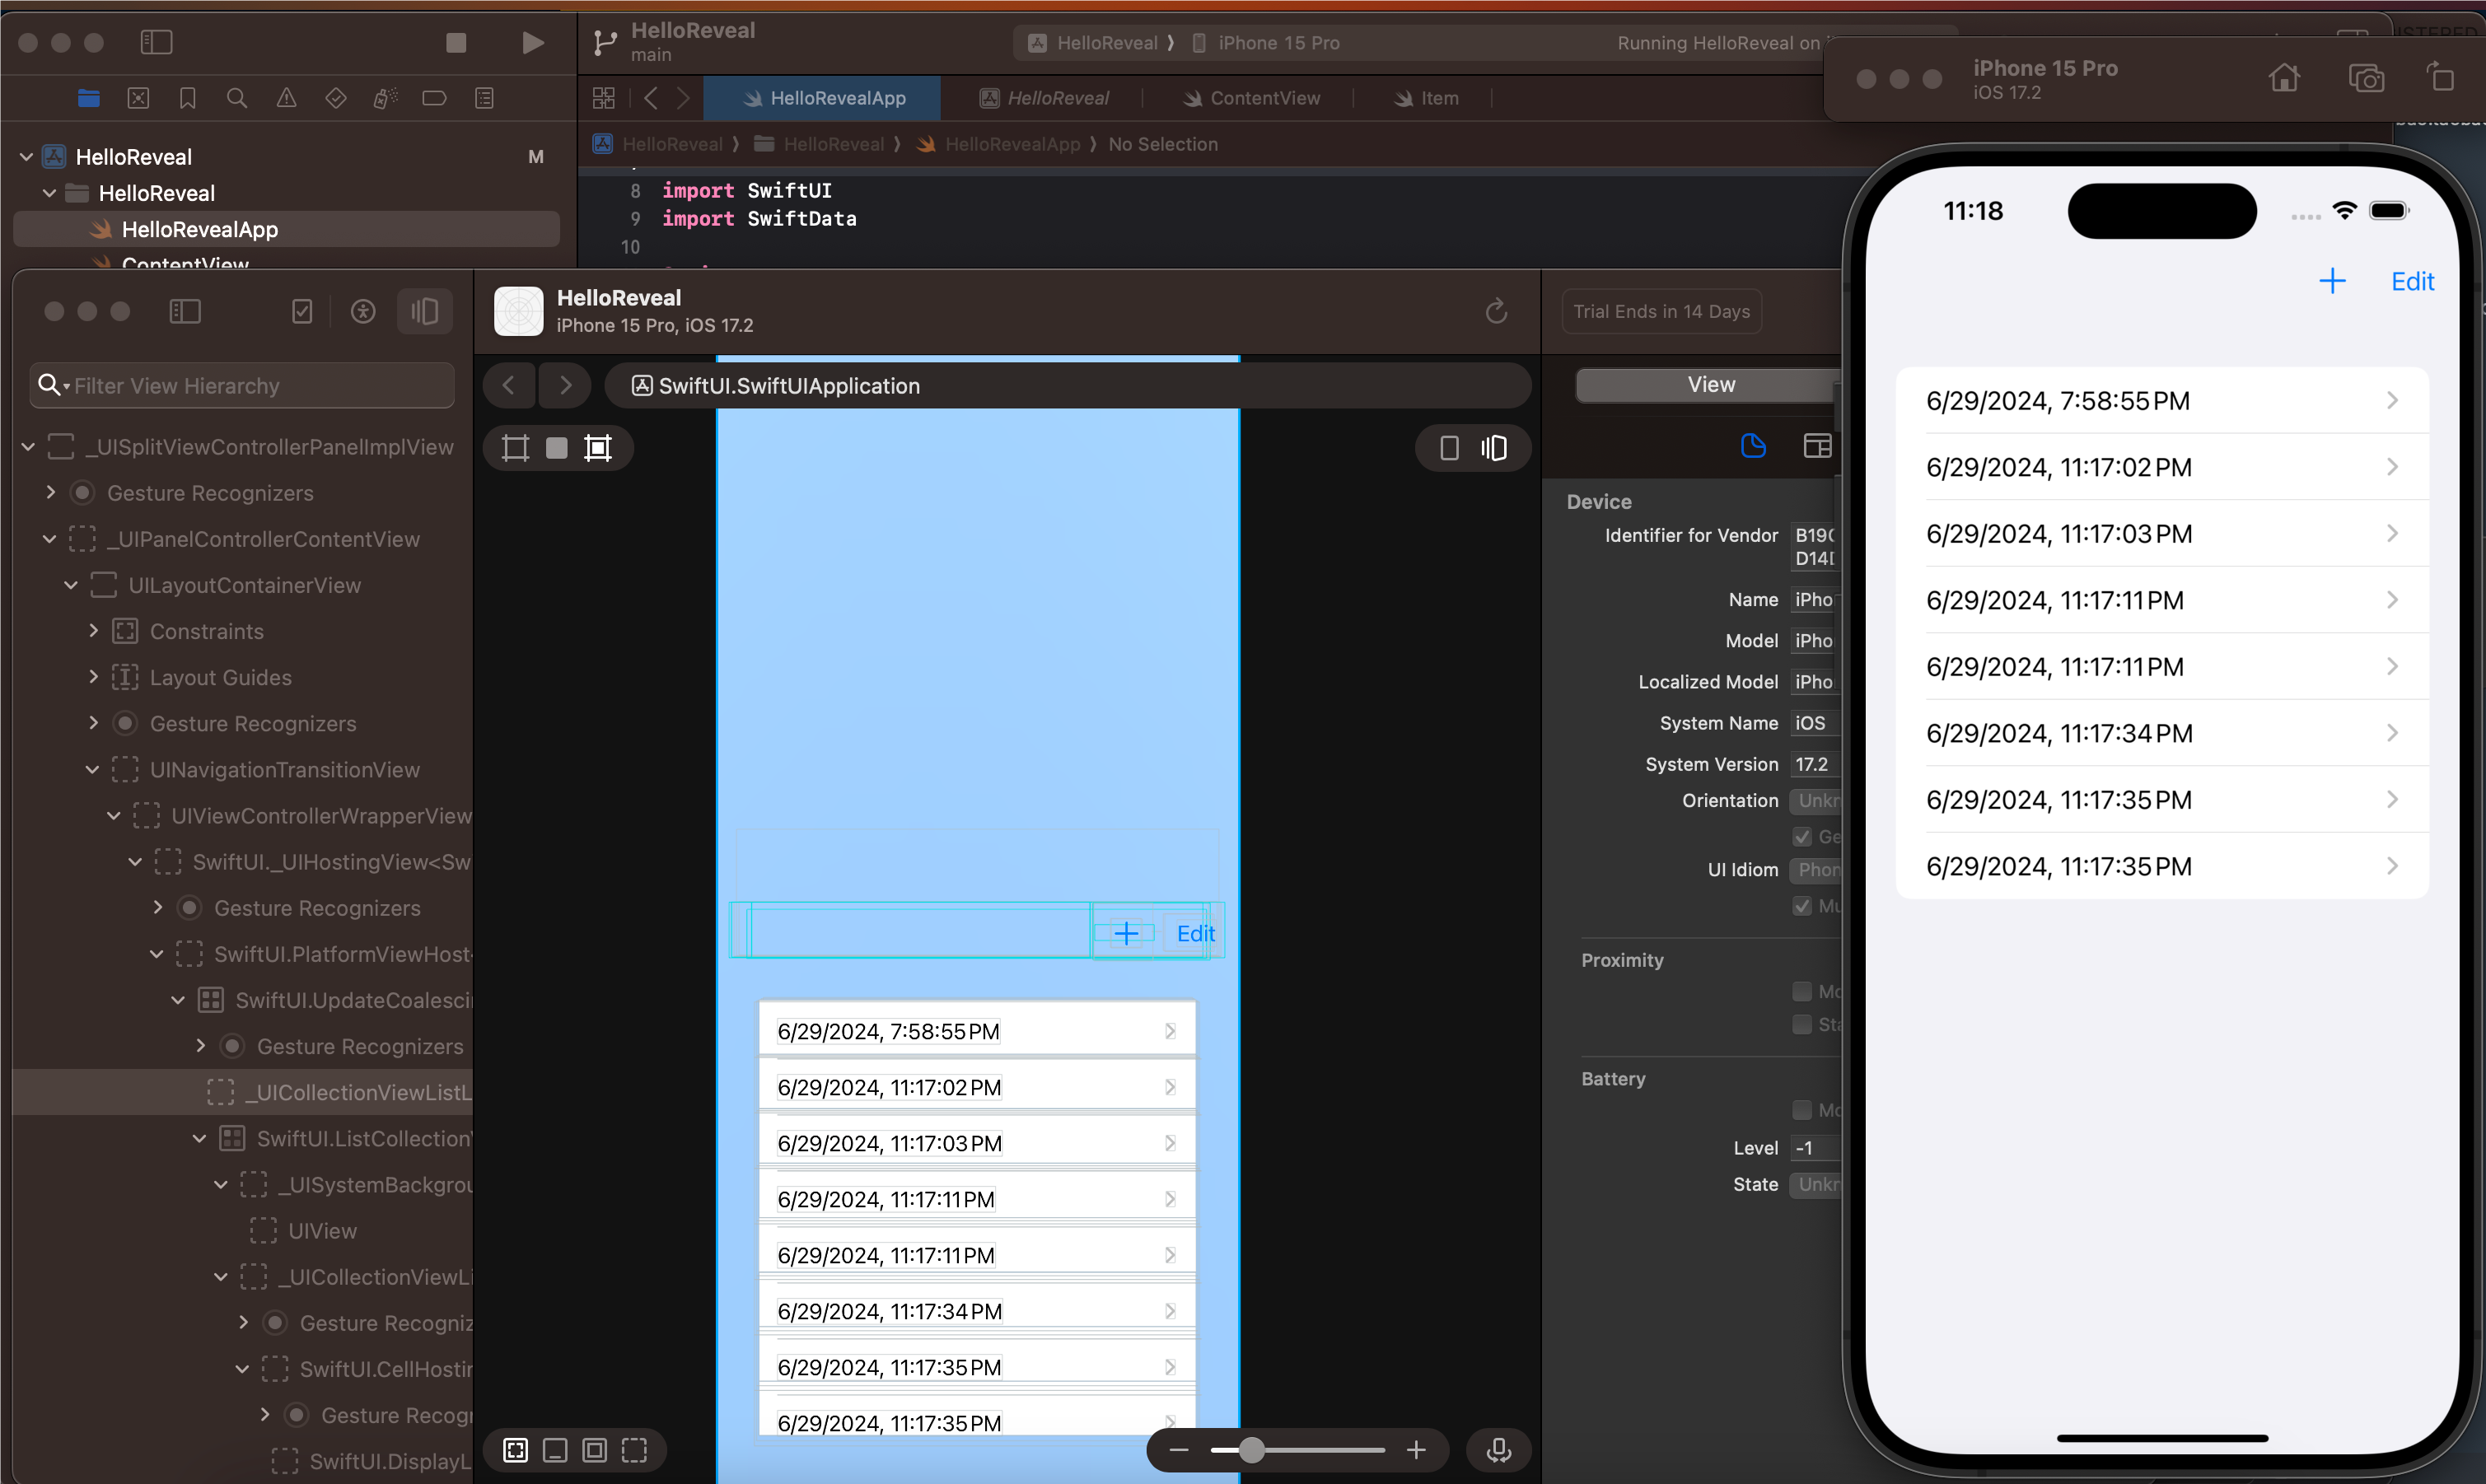Click the Xcode Run play button
The height and width of the screenshot is (1484, 2486).
(533, 42)
